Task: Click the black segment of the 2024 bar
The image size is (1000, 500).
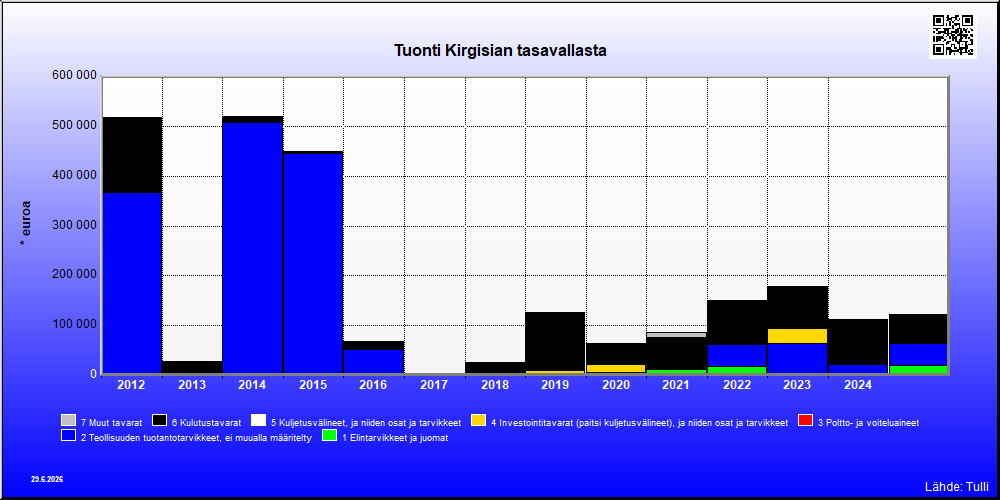Action: 858,342
